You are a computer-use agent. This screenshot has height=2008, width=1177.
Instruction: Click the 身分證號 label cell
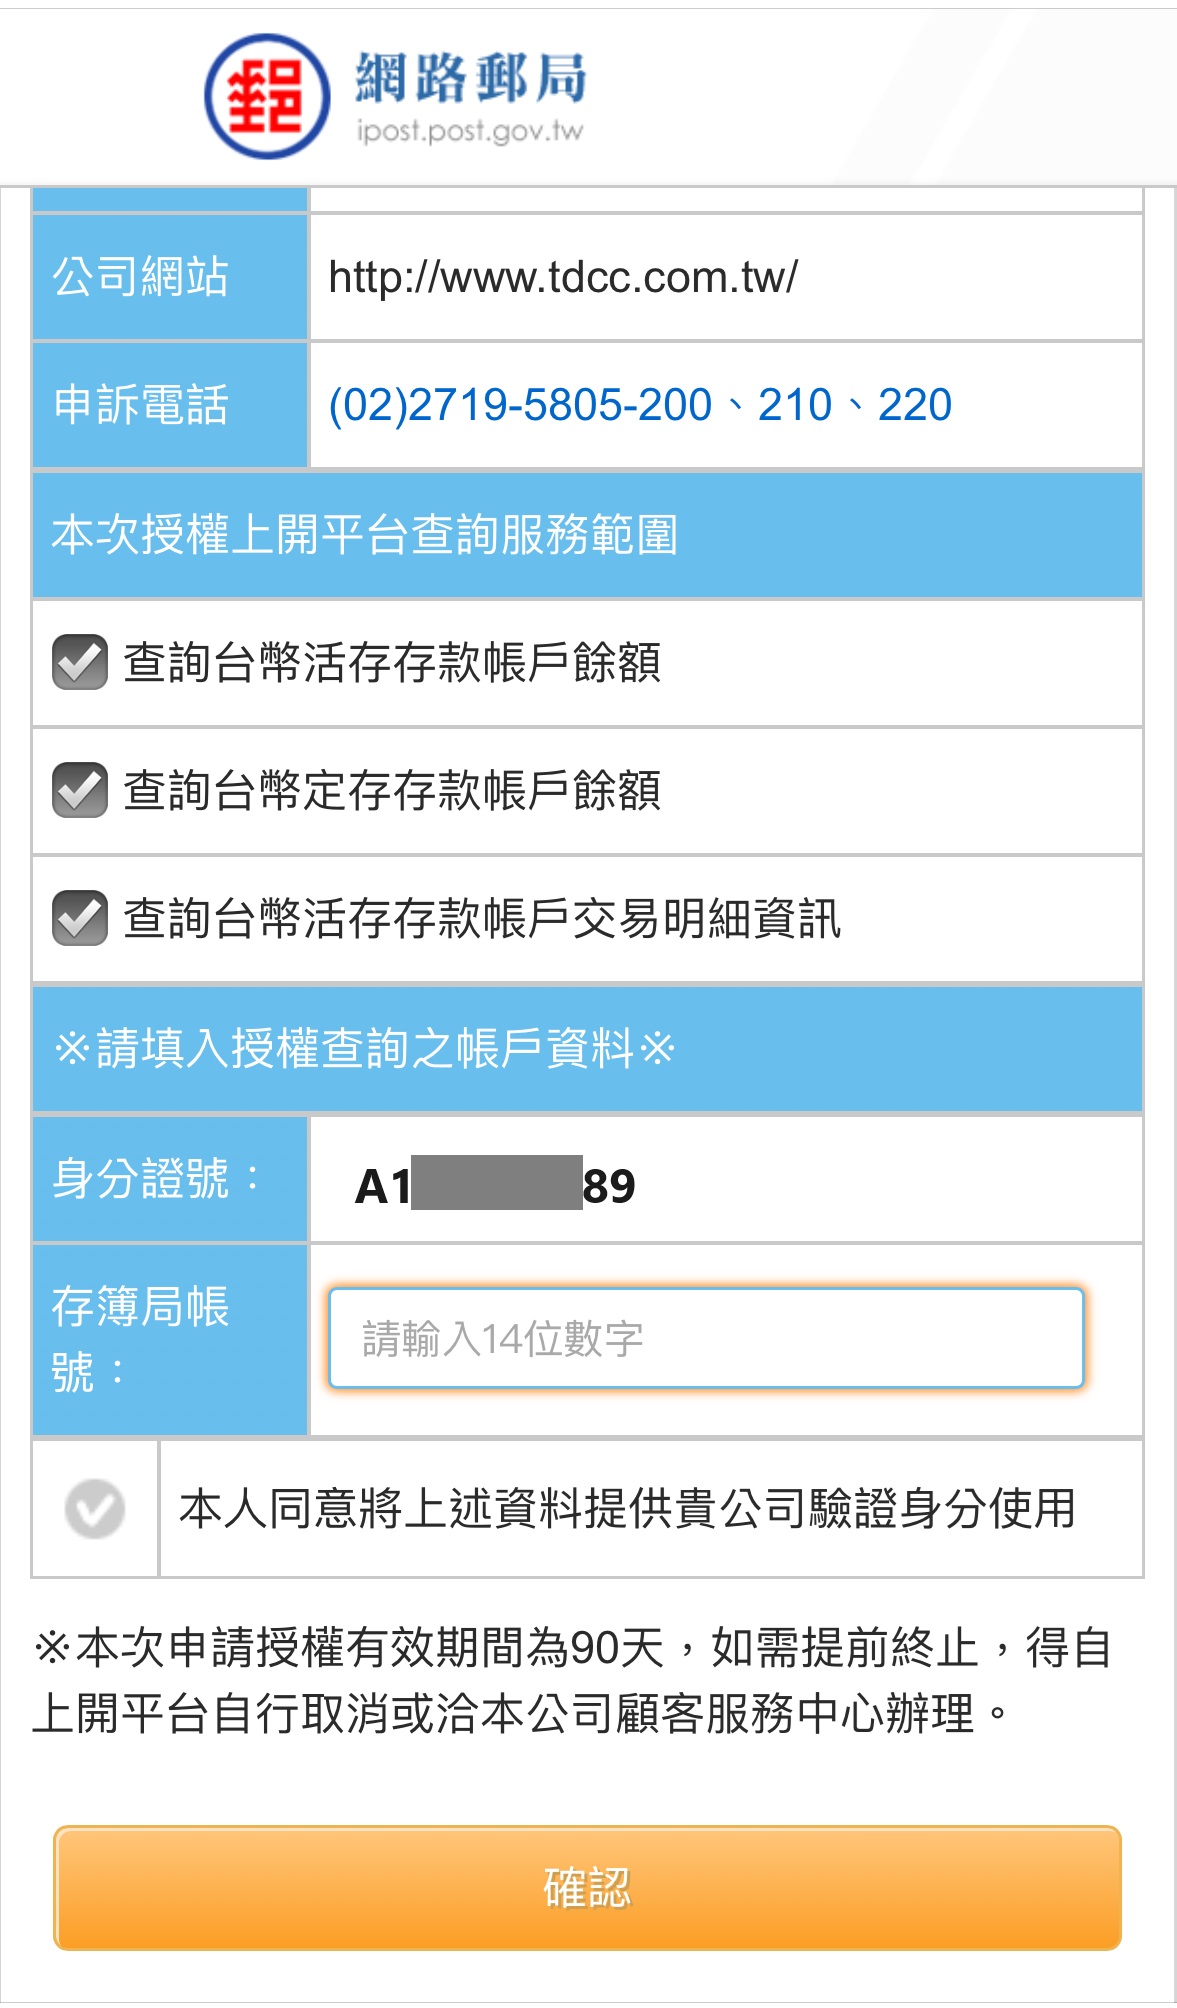(170, 1179)
